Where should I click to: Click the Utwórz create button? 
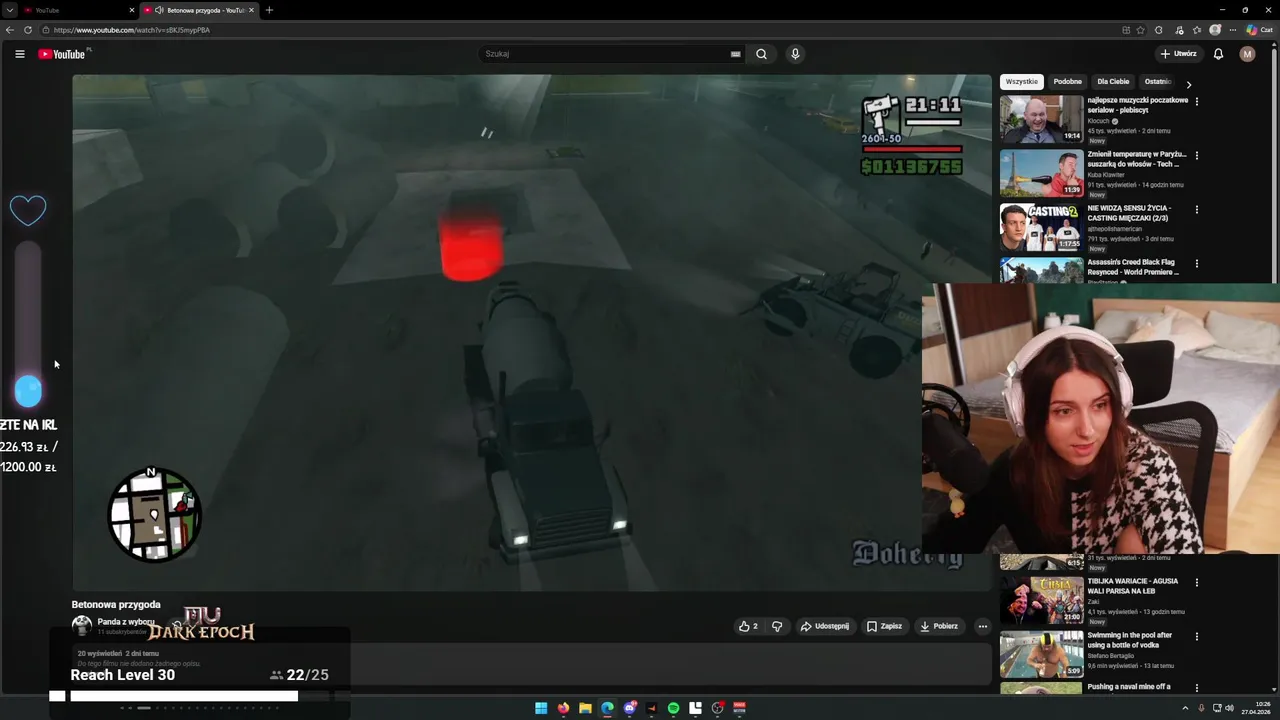[x=1179, y=54]
